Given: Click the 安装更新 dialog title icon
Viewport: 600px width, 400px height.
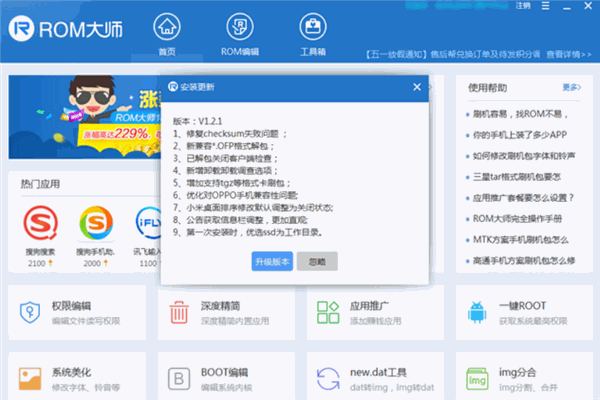Looking at the screenshot, I should pos(173,87).
